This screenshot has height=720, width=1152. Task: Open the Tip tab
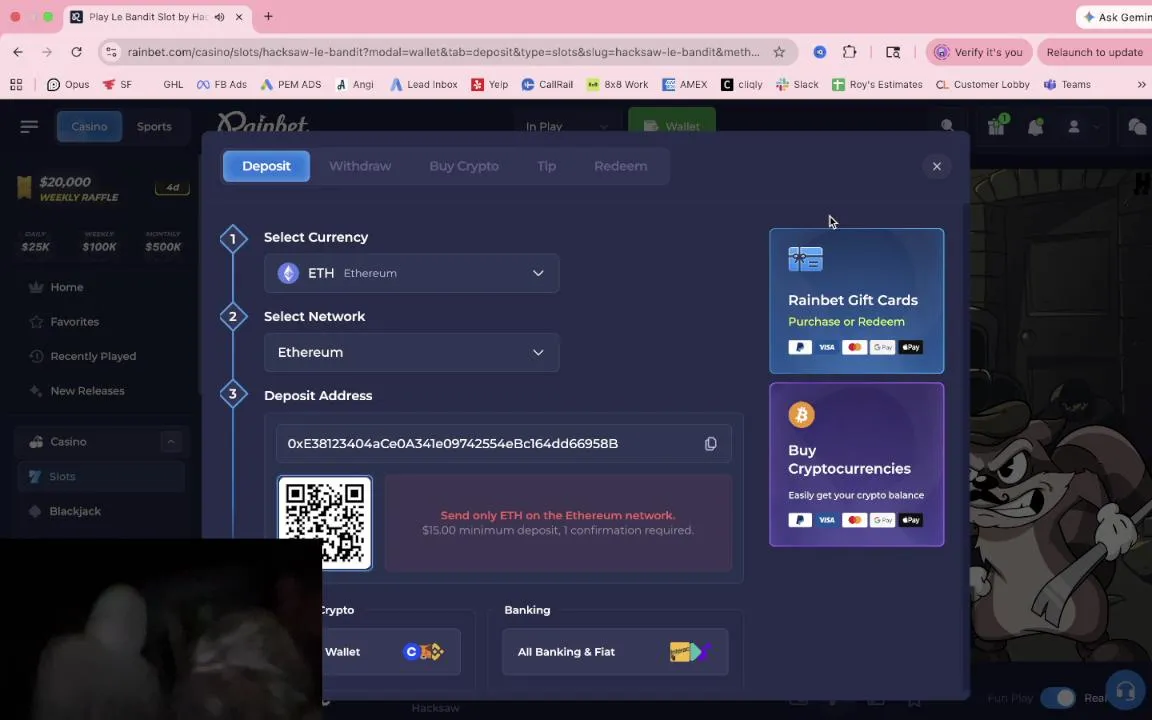pyautogui.click(x=546, y=166)
